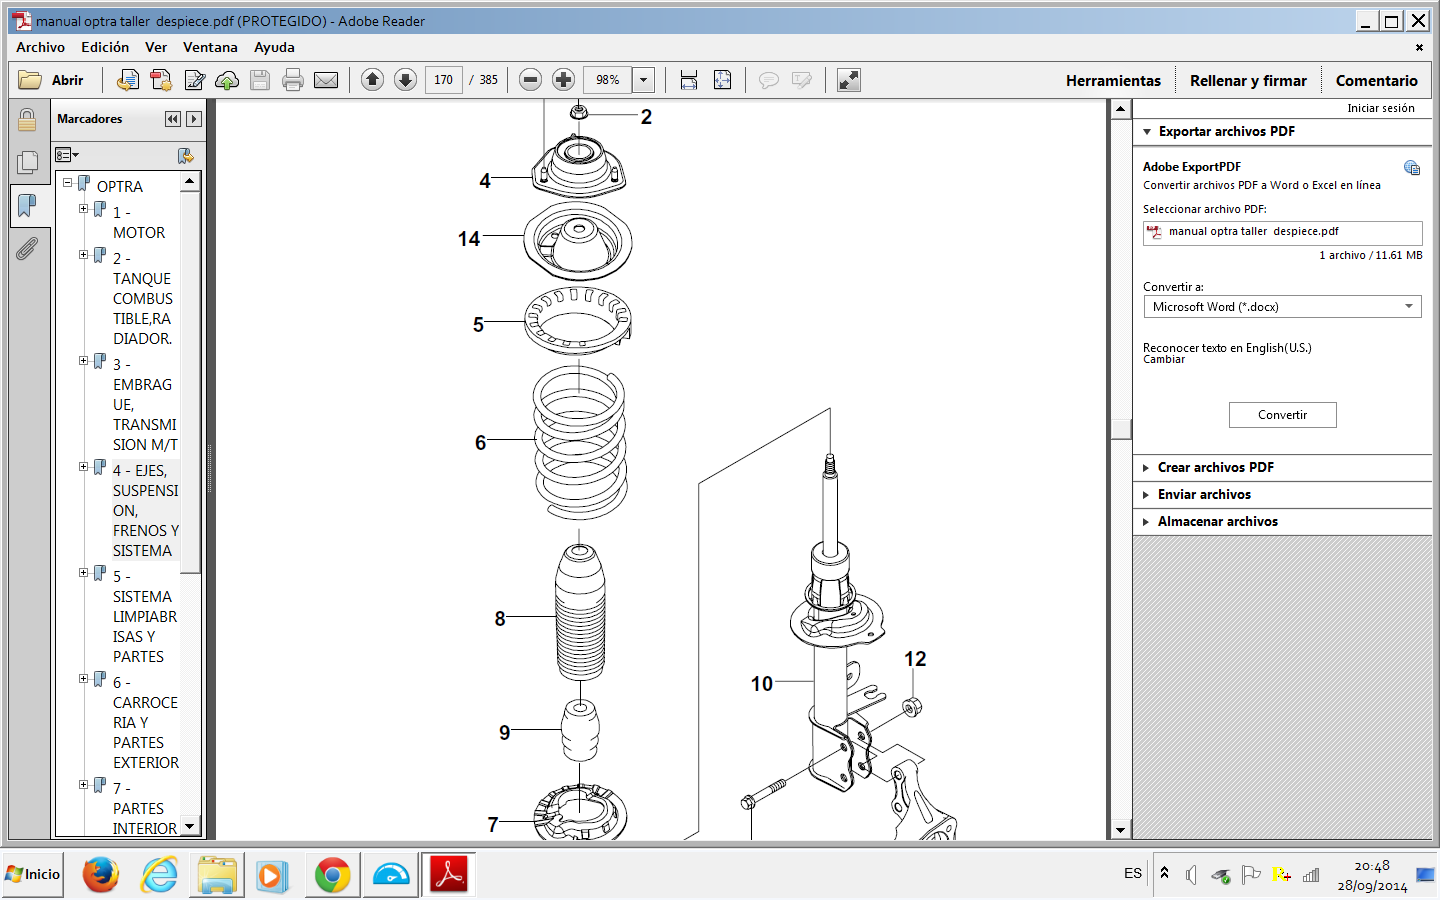Show the attachments paperclip panel
Viewport: 1440px width, 900px height.
click(x=27, y=248)
